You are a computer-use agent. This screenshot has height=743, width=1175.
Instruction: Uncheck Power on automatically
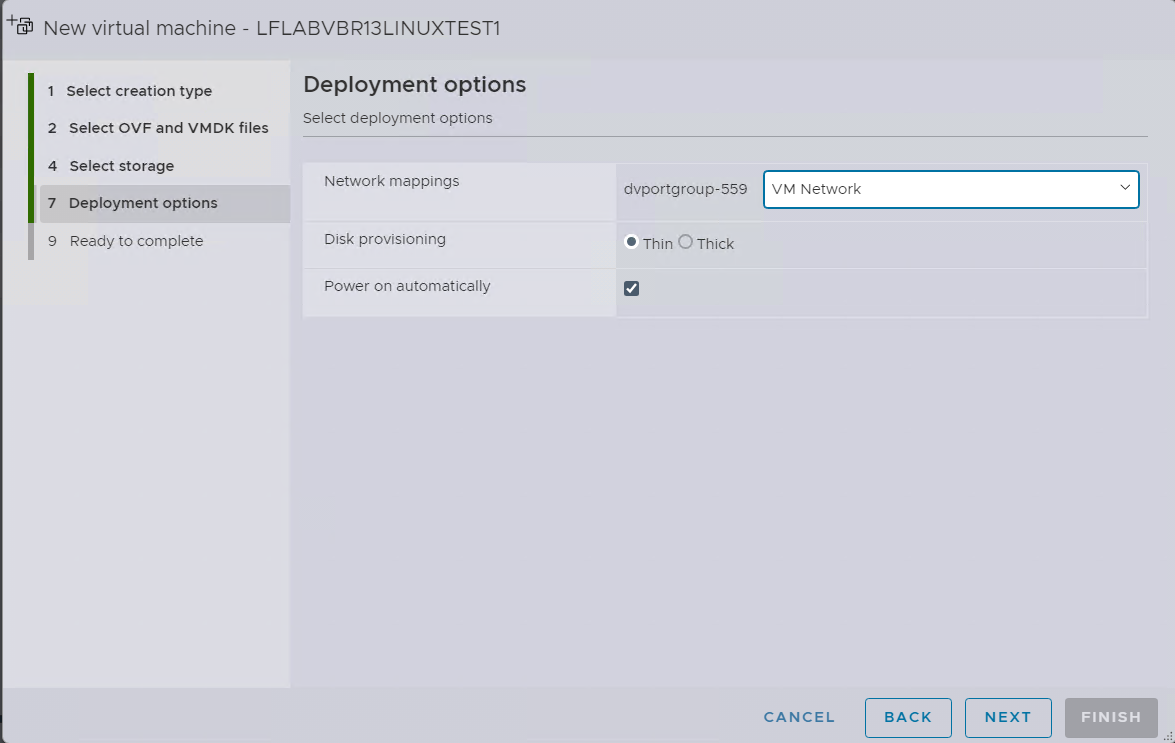632,288
